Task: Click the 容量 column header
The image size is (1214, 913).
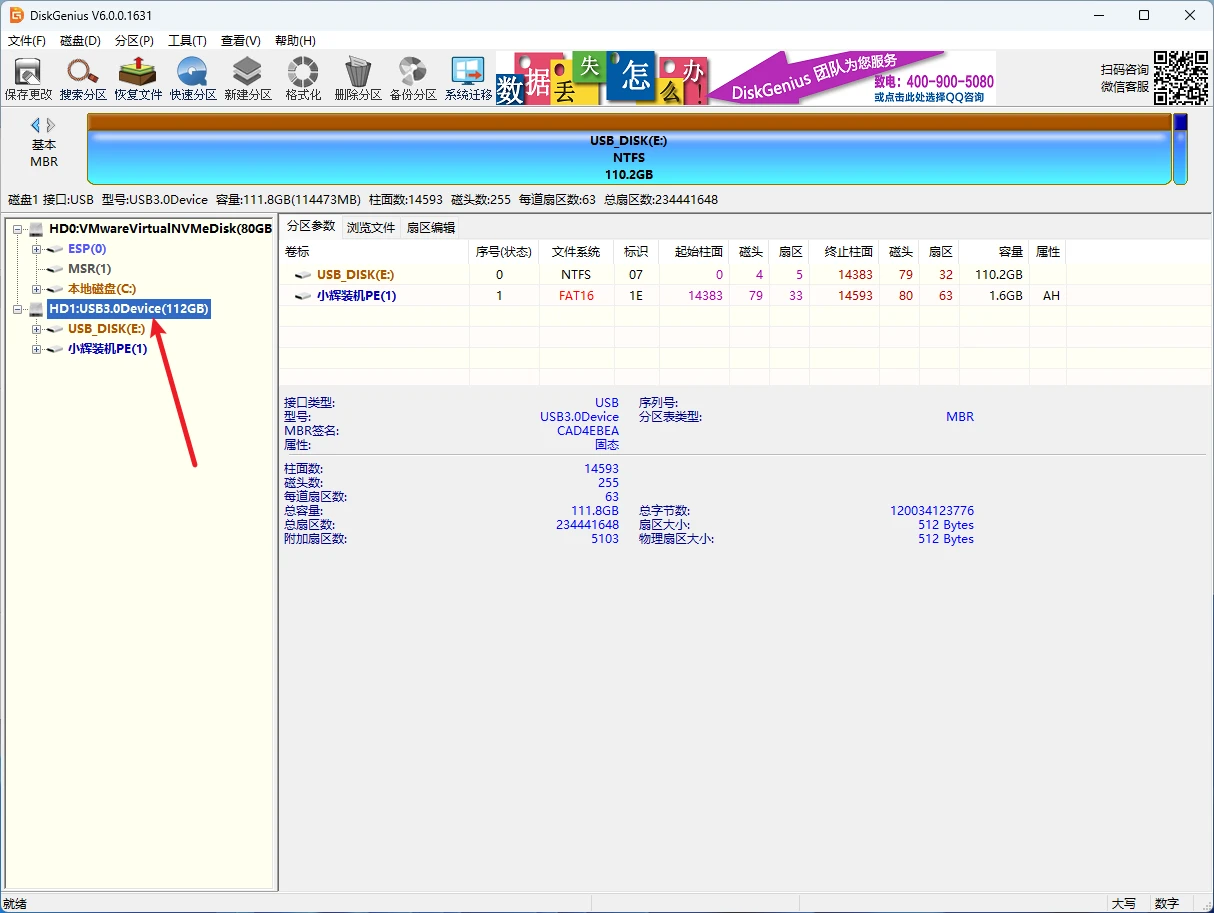Action: 994,252
